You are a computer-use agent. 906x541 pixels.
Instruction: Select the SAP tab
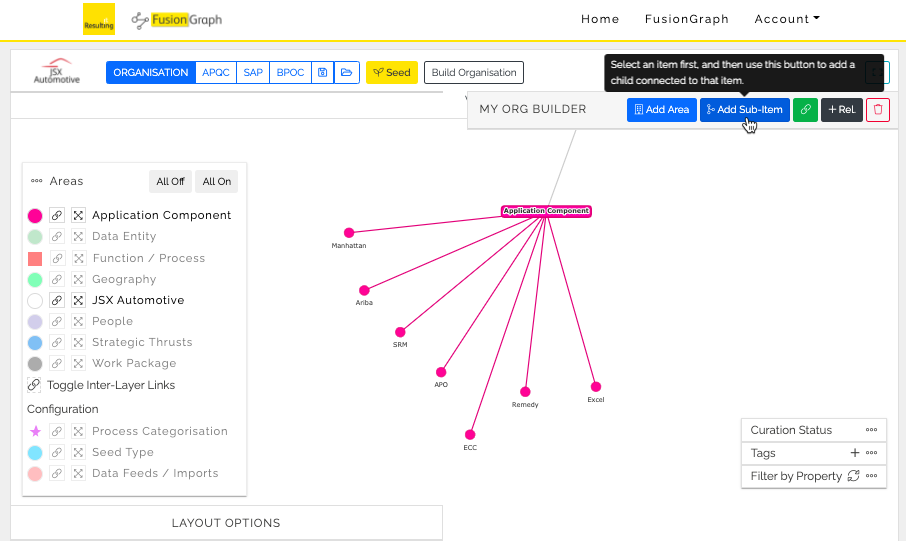point(253,72)
